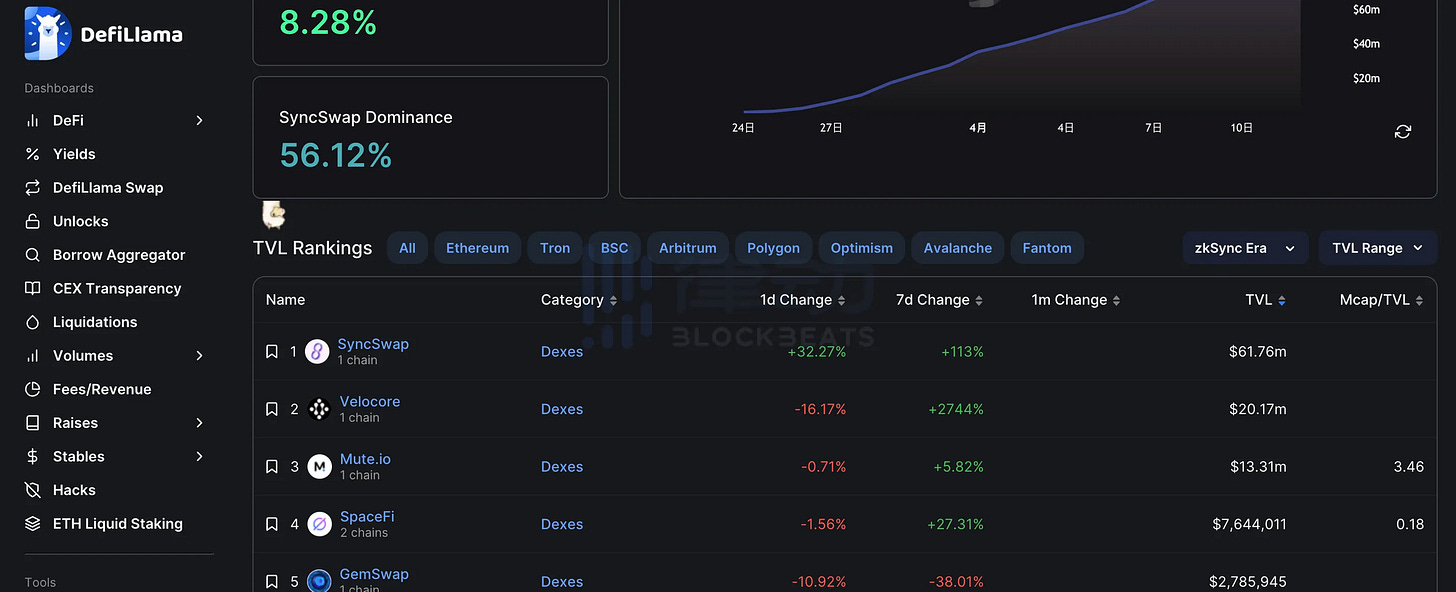The width and height of the screenshot is (1456, 592).
Task: Click the Velocore protocol logo
Action: click(x=319, y=409)
